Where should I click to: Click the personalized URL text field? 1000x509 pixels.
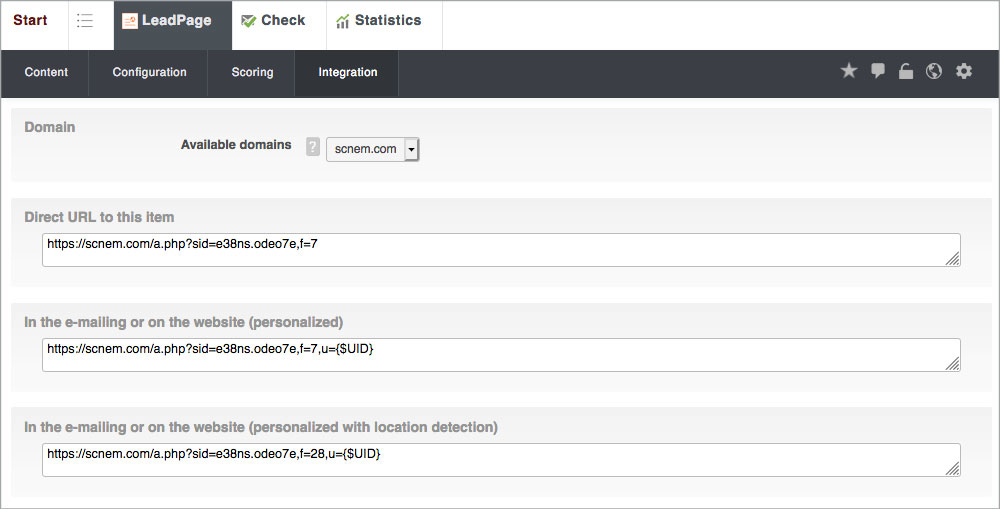tap(500, 355)
